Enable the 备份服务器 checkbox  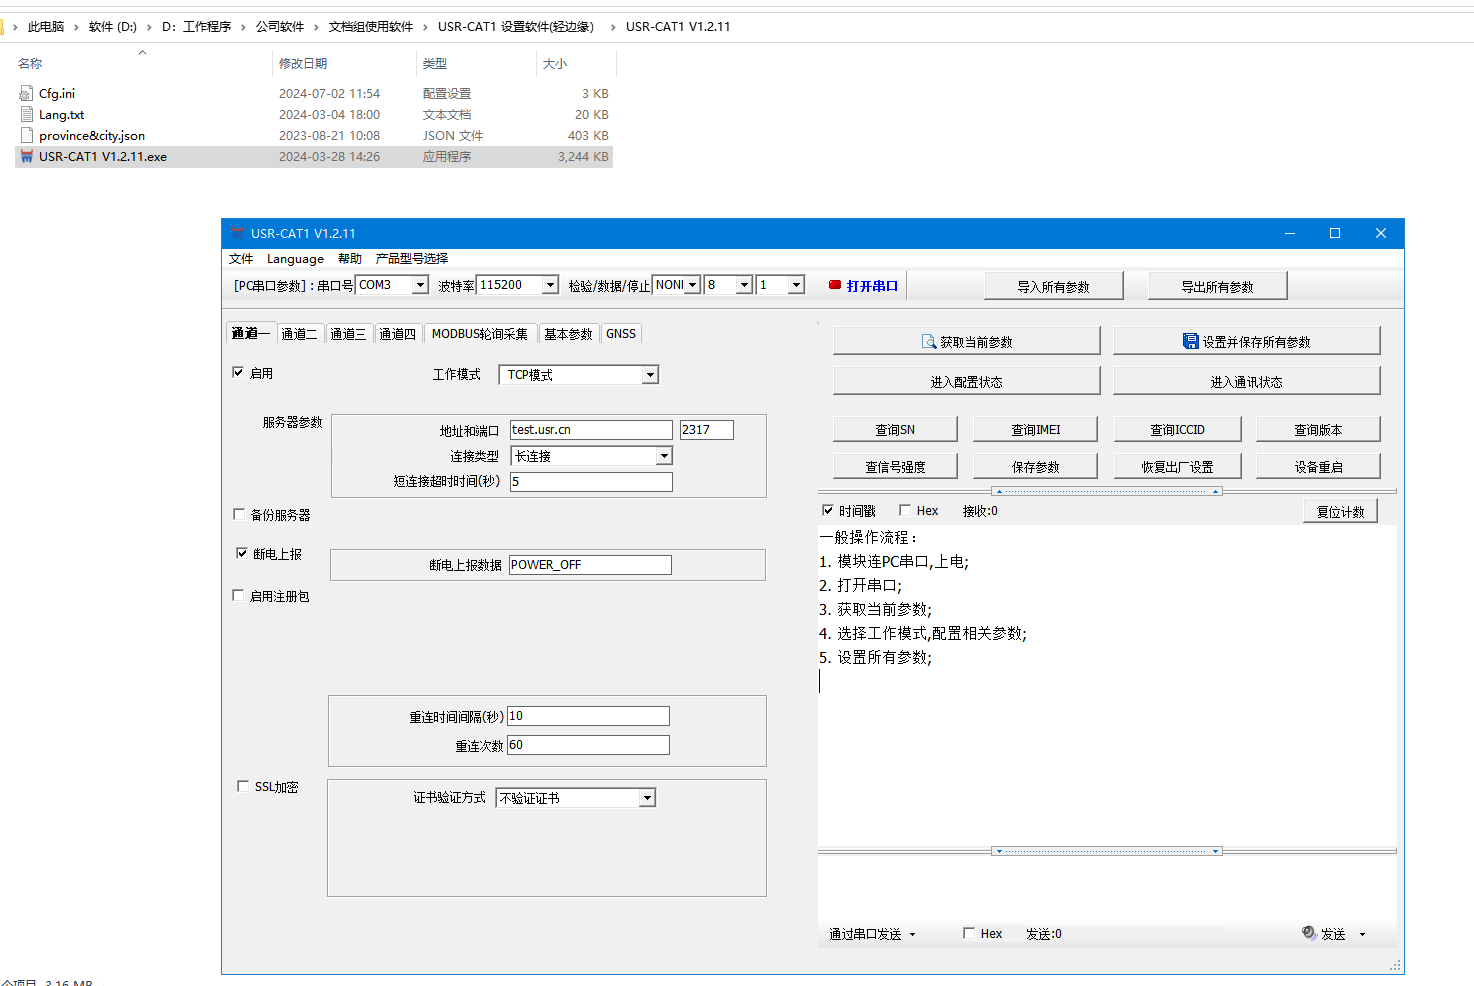coord(239,515)
